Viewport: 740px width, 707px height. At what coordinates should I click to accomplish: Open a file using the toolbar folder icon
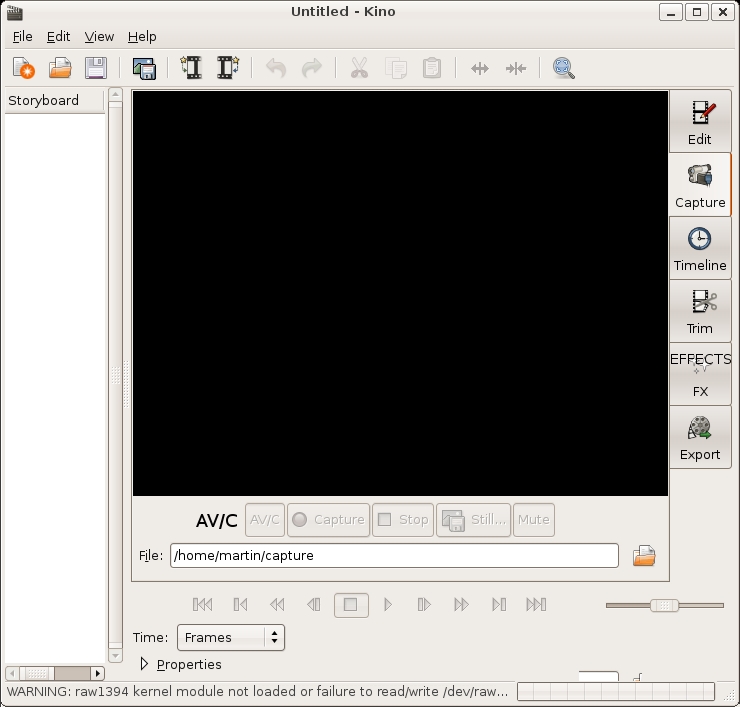(x=60, y=68)
